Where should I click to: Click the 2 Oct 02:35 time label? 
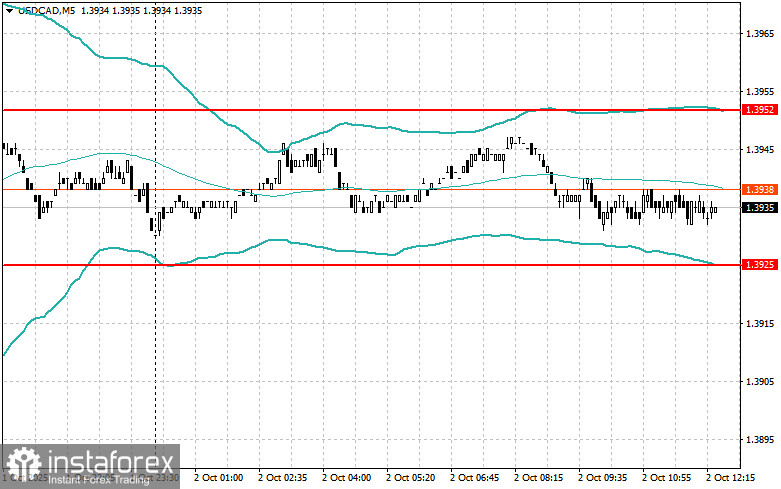click(x=282, y=478)
